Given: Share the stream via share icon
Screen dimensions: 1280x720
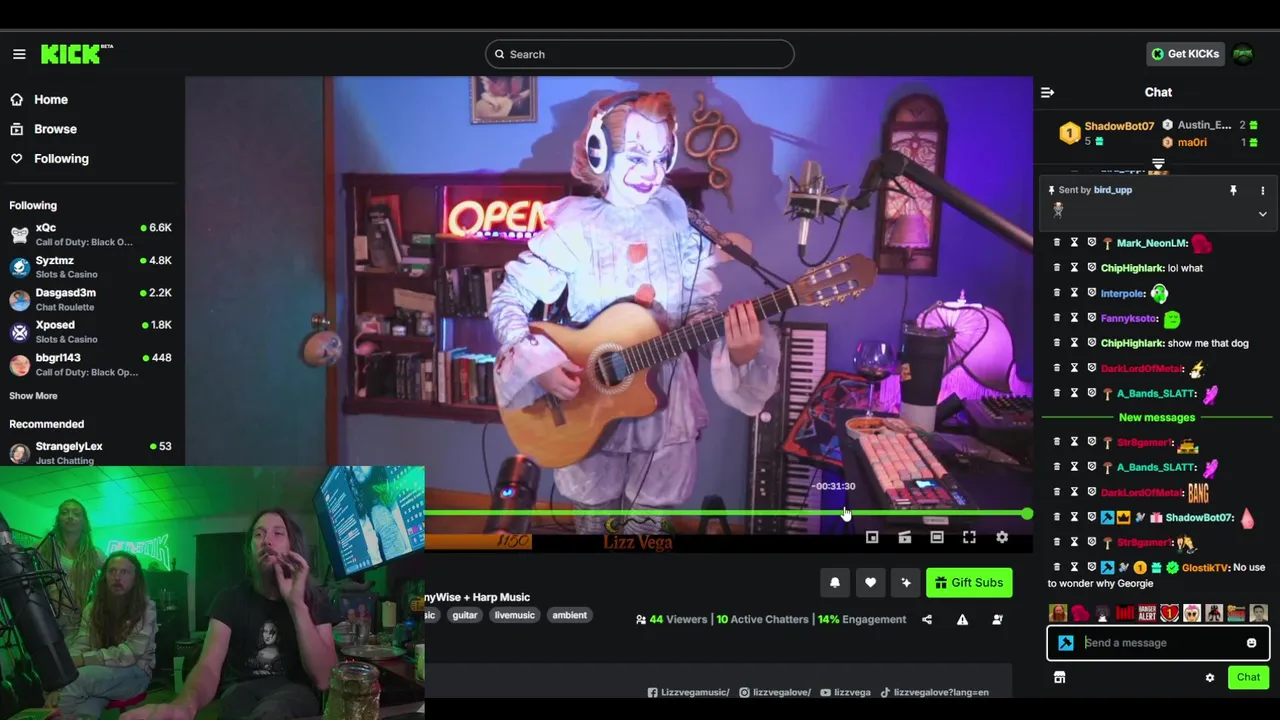Looking at the screenshot, I should [x=927, y=620].
